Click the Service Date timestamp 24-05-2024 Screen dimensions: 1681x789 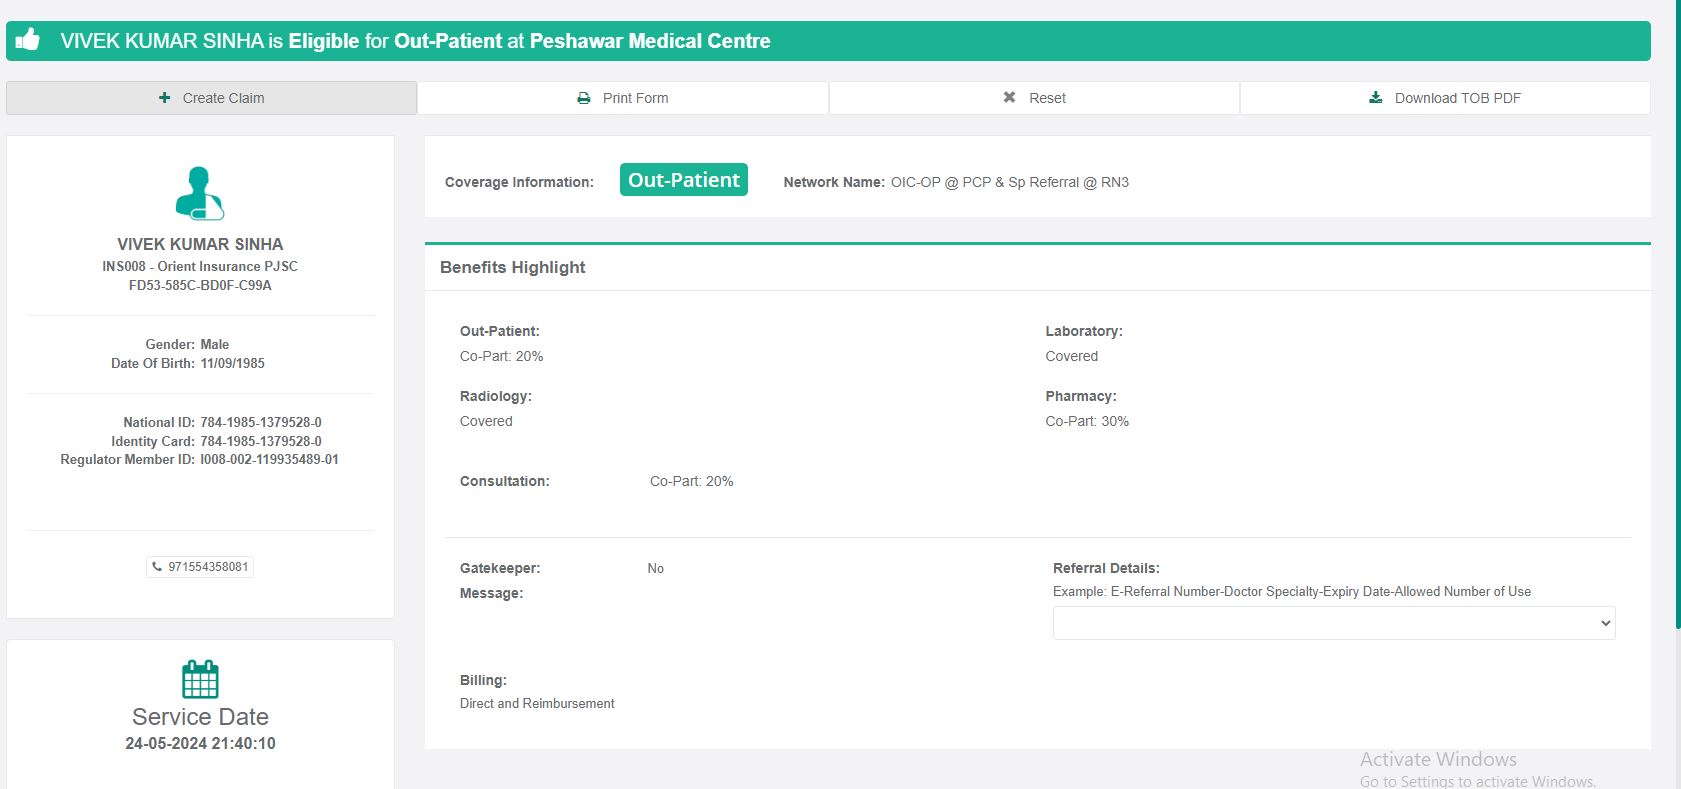(x=200, y=743)
